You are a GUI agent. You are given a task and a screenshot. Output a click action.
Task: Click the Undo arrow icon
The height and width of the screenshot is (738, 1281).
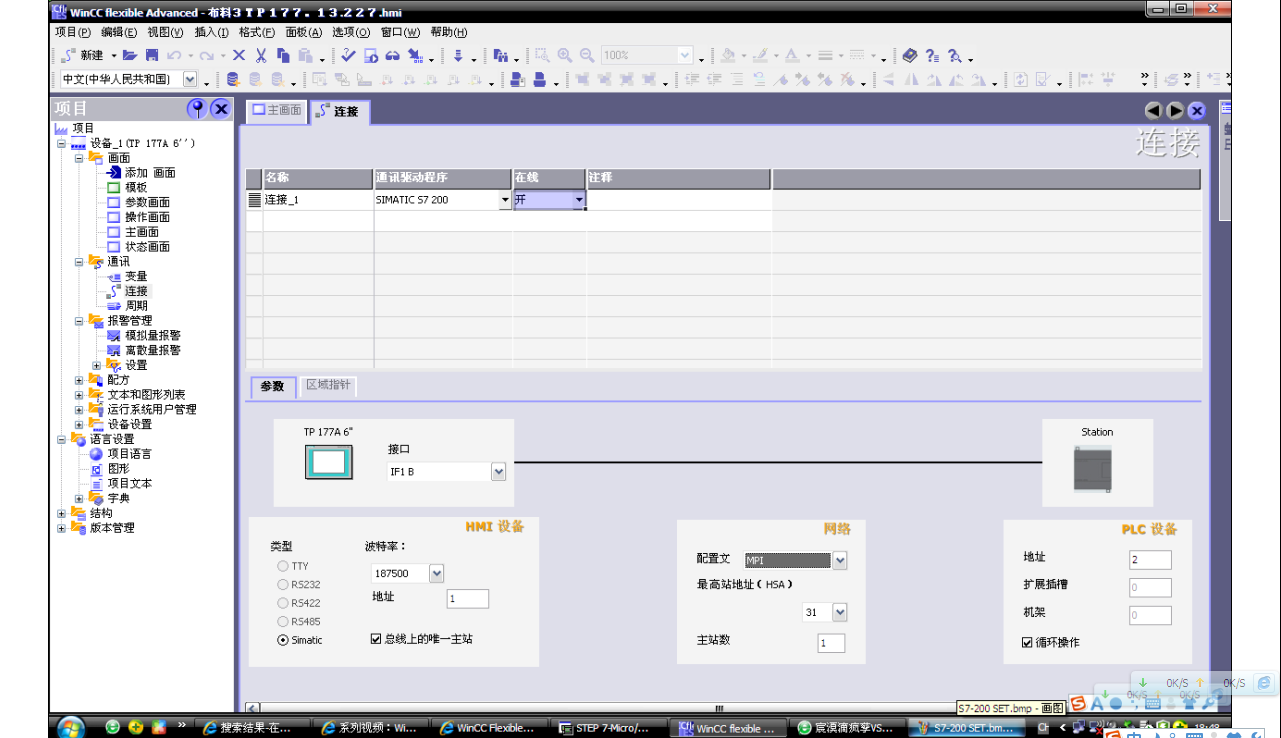click(174, 56)
